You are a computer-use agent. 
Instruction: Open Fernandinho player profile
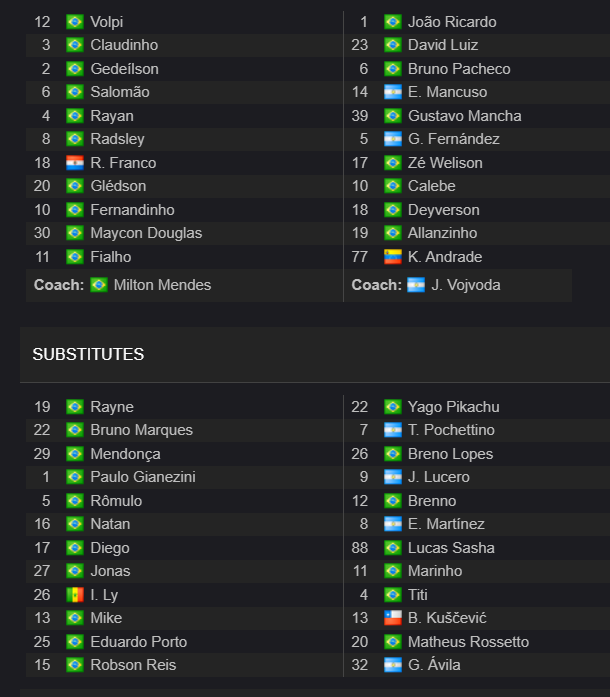pyautogui.click(x=132, y=210)
